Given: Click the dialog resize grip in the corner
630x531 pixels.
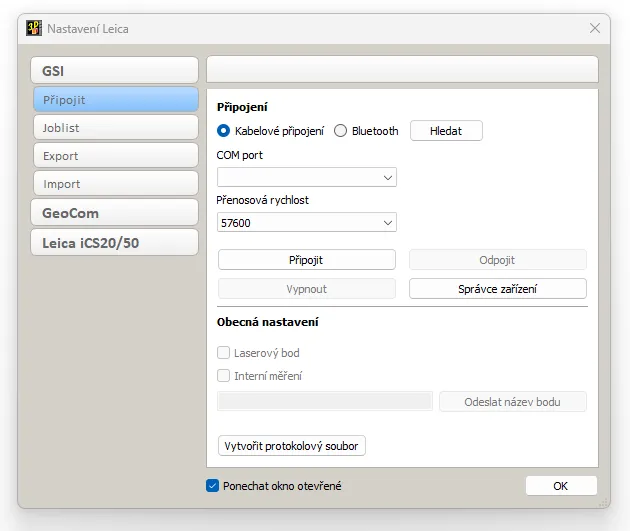Looking at the screenshot, I should [603, 502].
